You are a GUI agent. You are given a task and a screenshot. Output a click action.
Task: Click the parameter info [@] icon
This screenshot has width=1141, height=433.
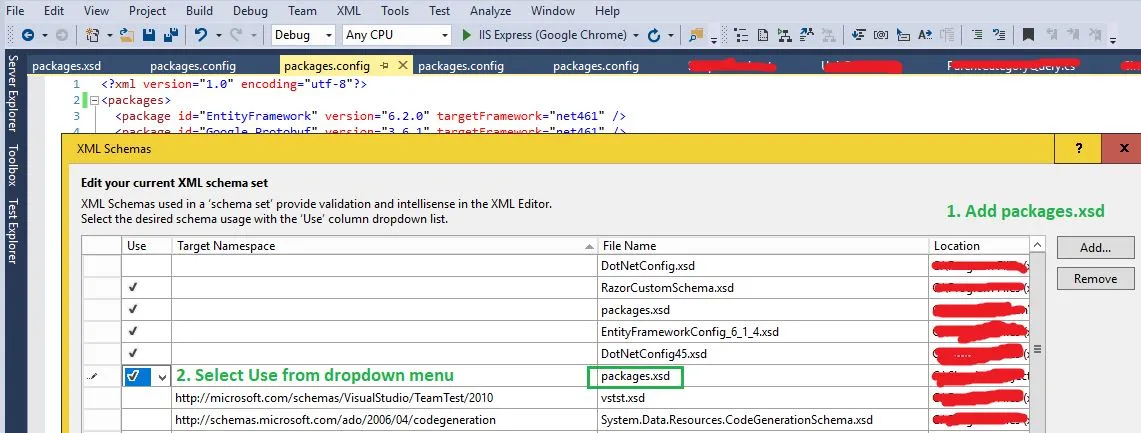click(880, 35)
